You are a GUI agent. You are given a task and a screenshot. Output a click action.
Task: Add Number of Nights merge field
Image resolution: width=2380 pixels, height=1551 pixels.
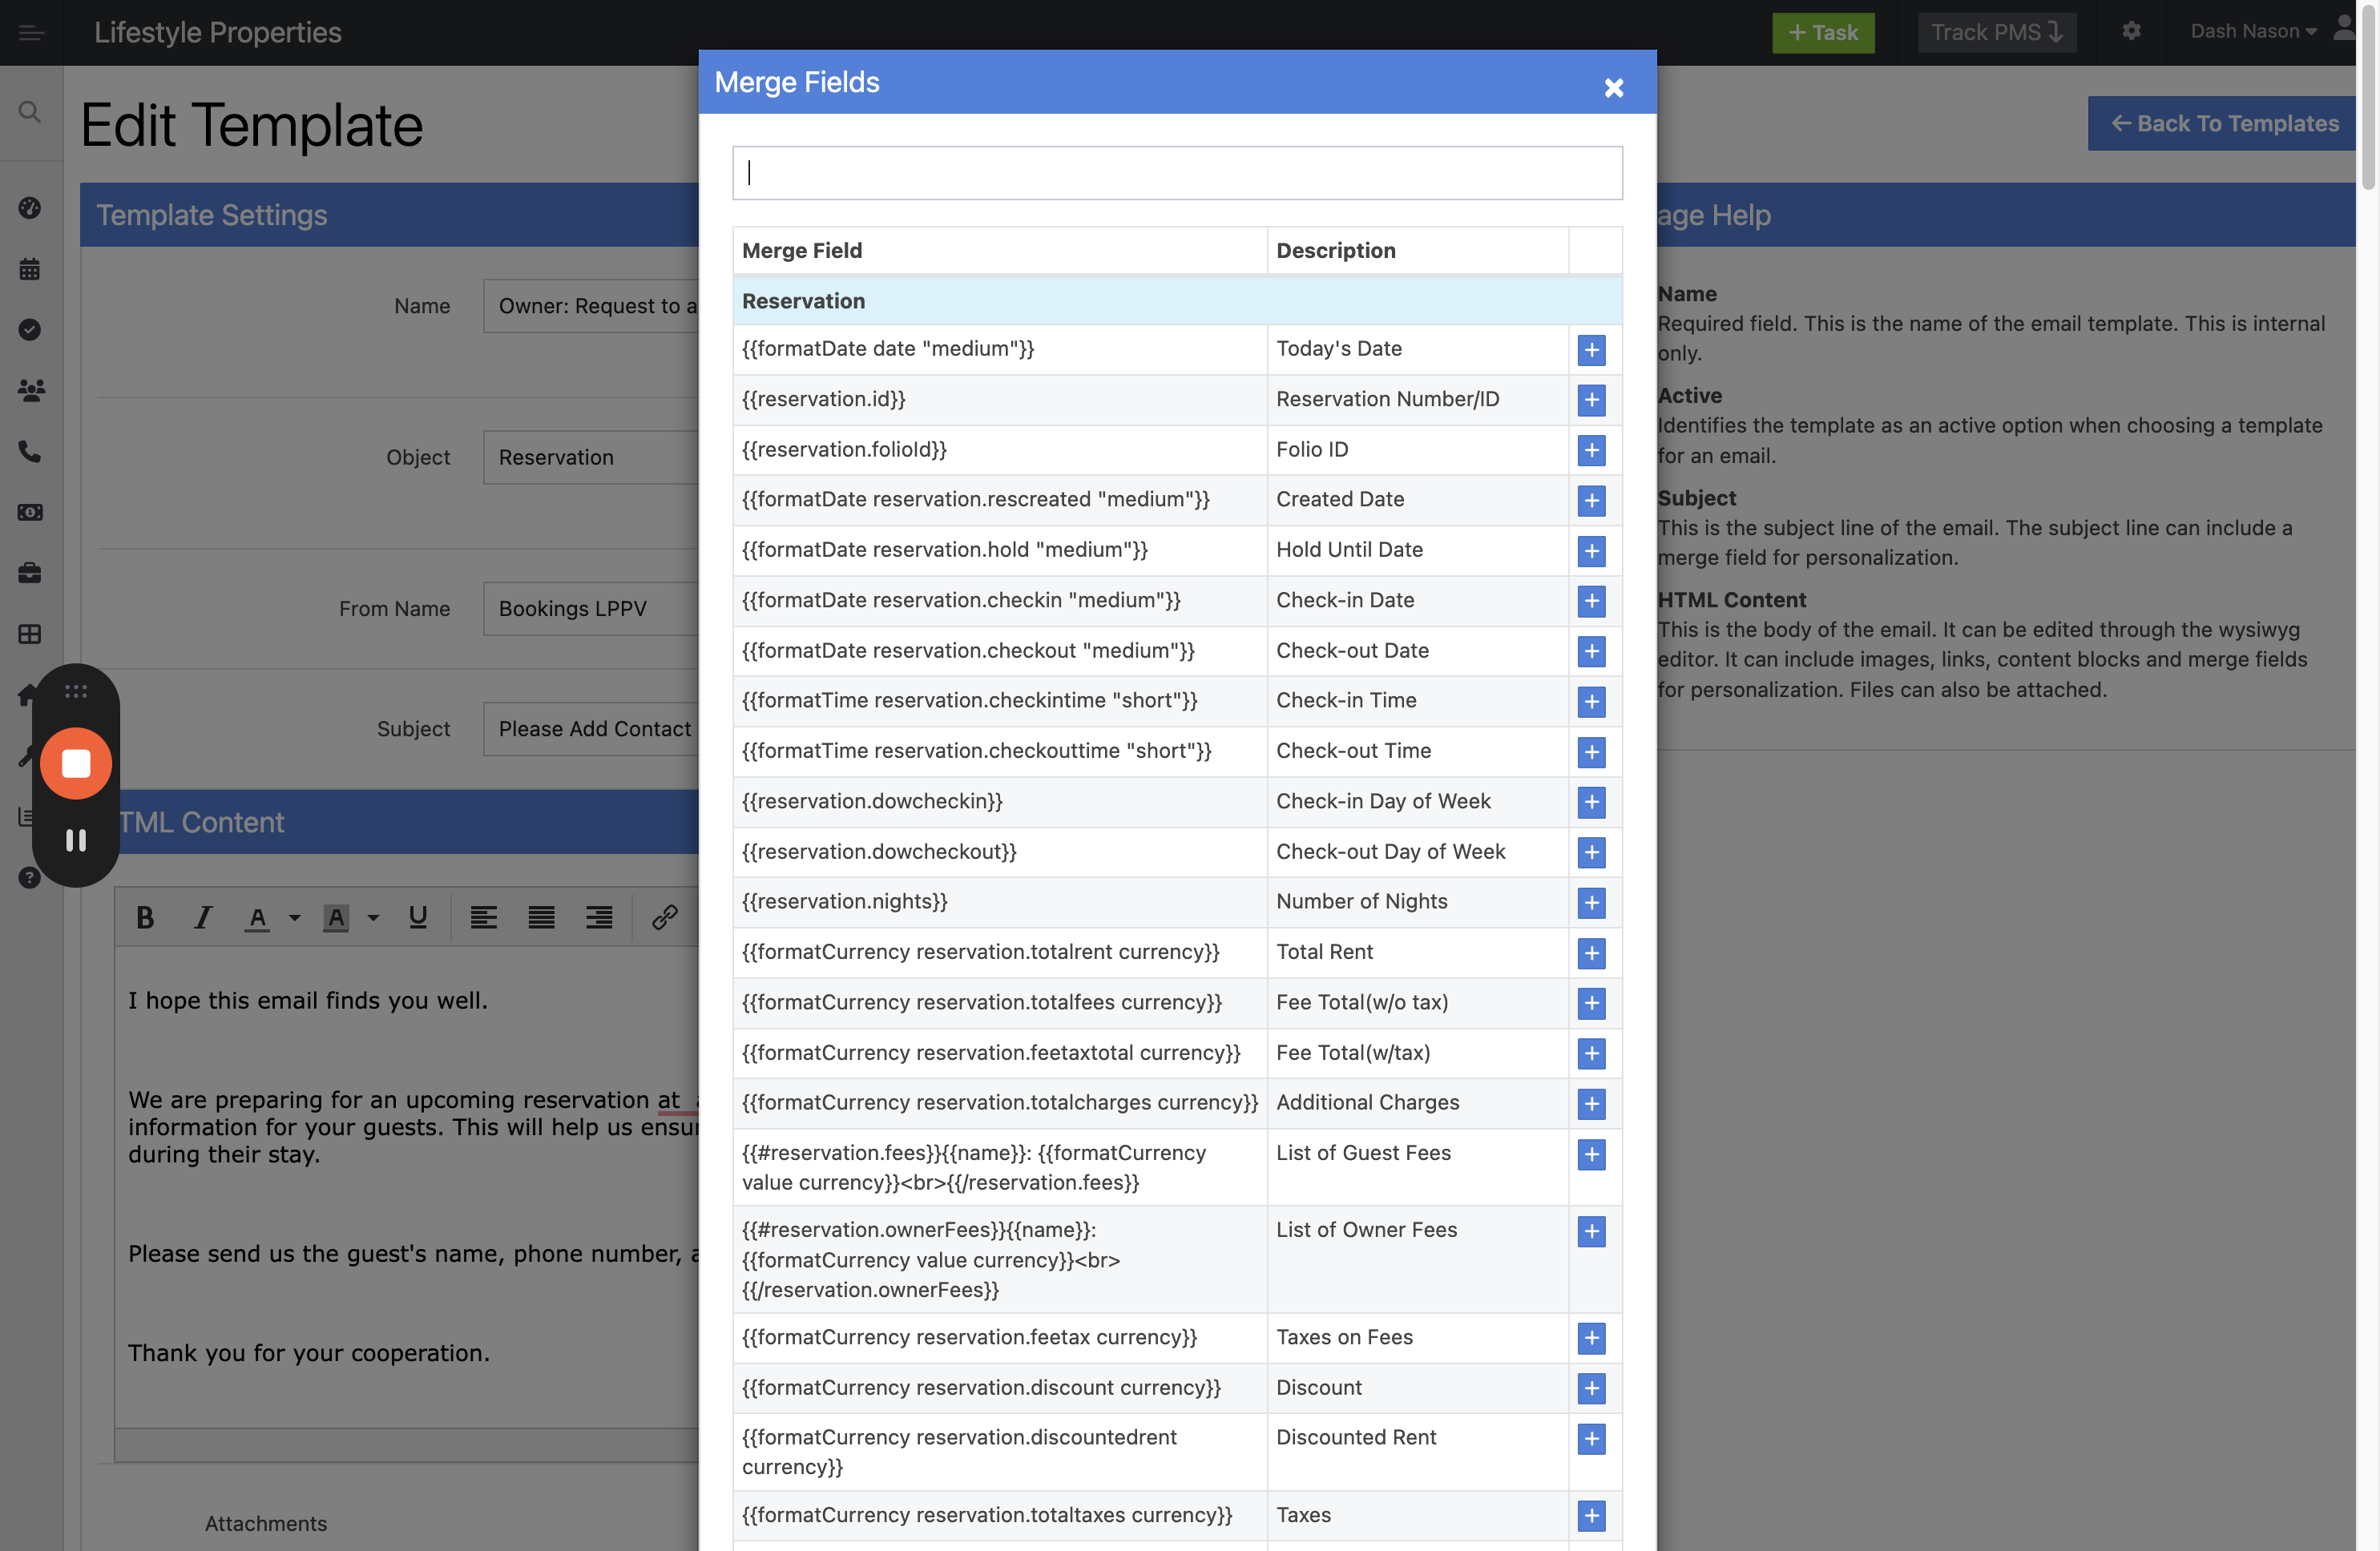1591,903
